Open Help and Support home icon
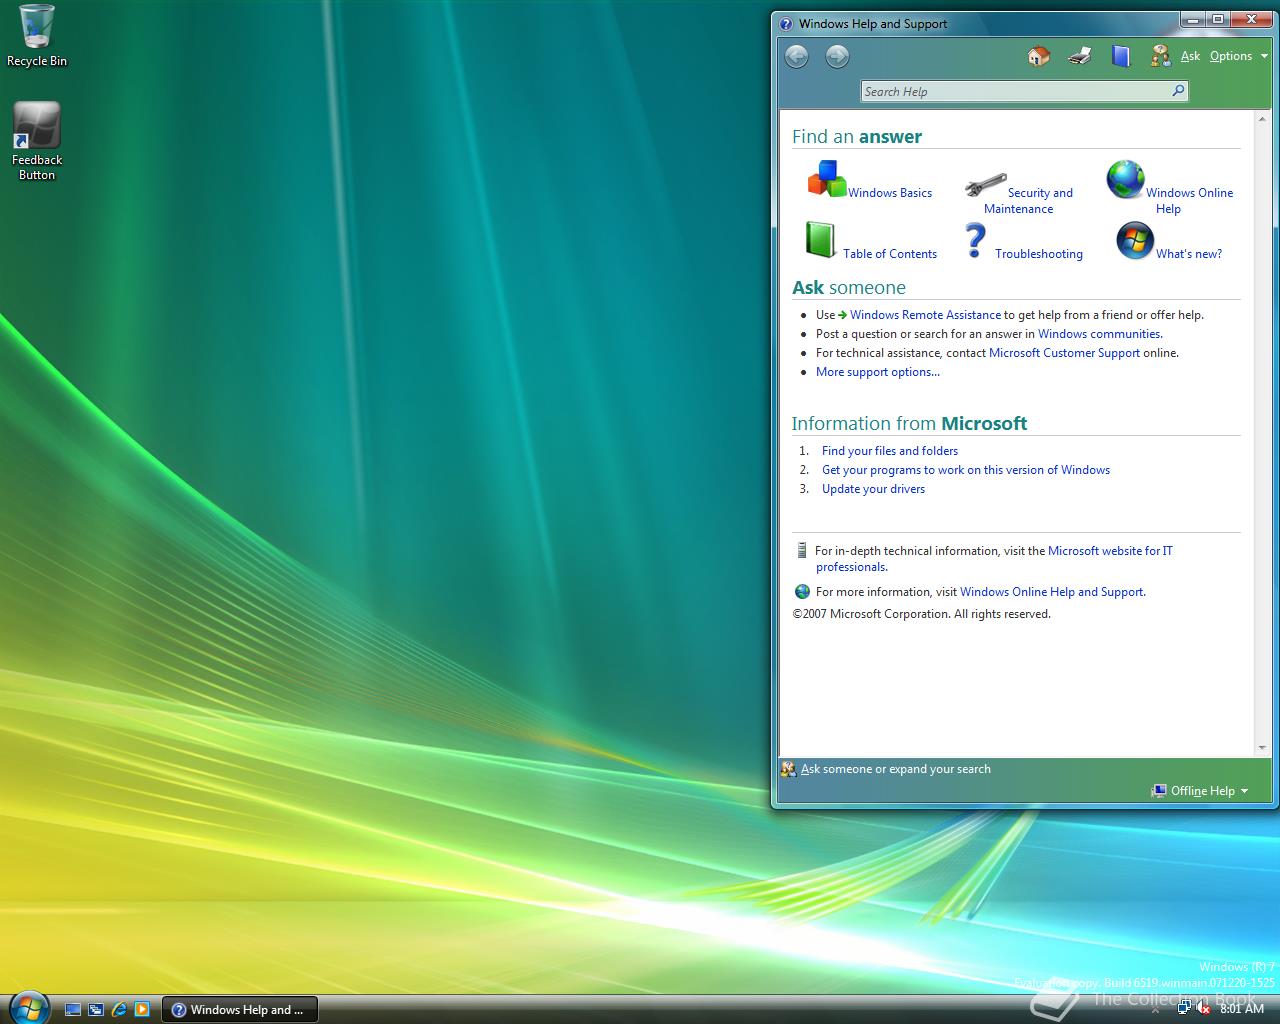The image size is (1280, 1024). coord(1039,56)
